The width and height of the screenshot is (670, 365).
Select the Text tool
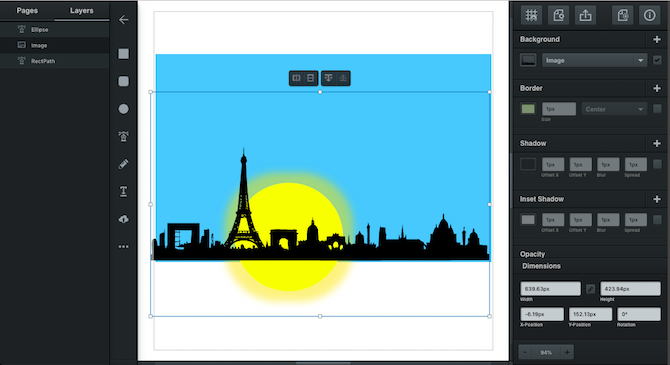(x=123, y=191)
